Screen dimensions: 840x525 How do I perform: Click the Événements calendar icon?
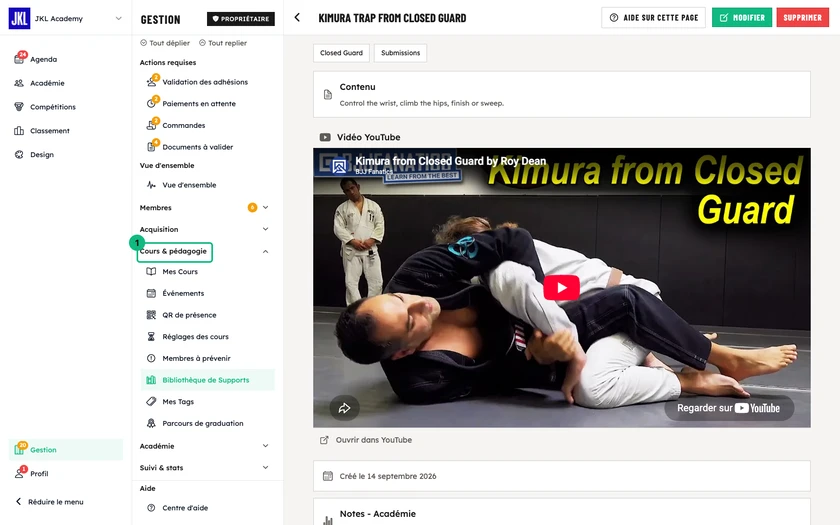click(152, 293)
